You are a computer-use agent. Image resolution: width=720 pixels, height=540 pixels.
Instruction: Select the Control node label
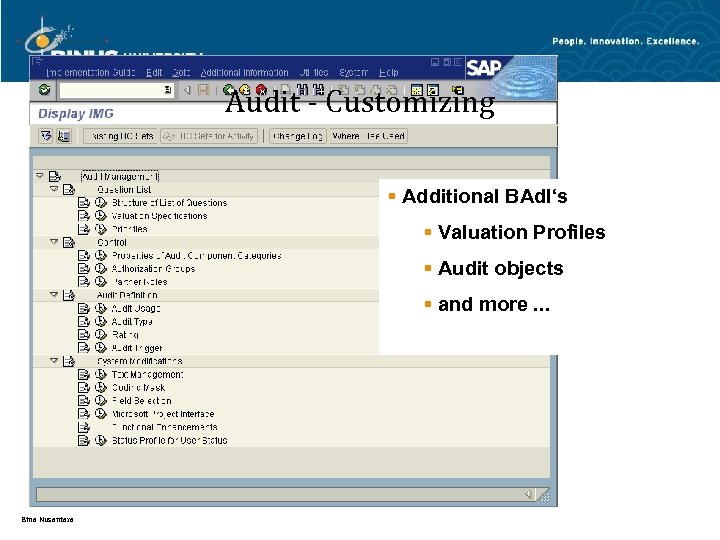[112, 242]
